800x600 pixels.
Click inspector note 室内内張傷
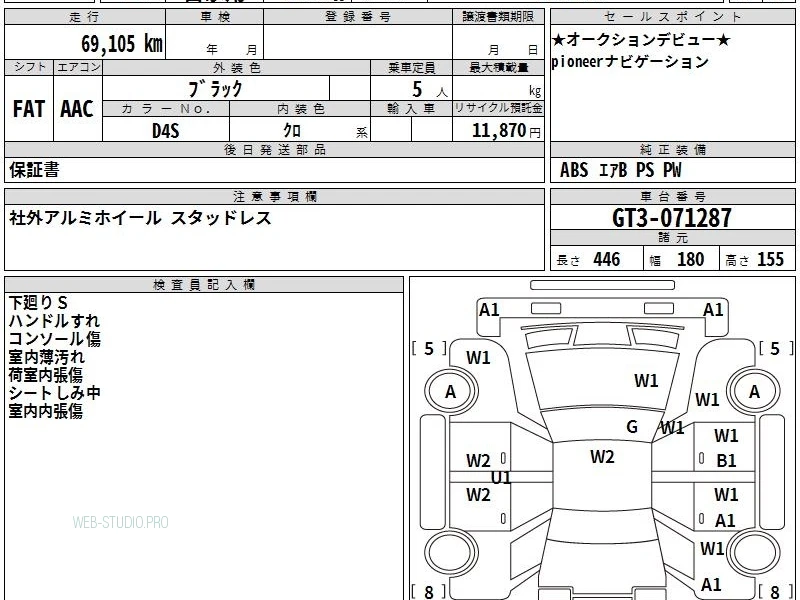[45, 411]
